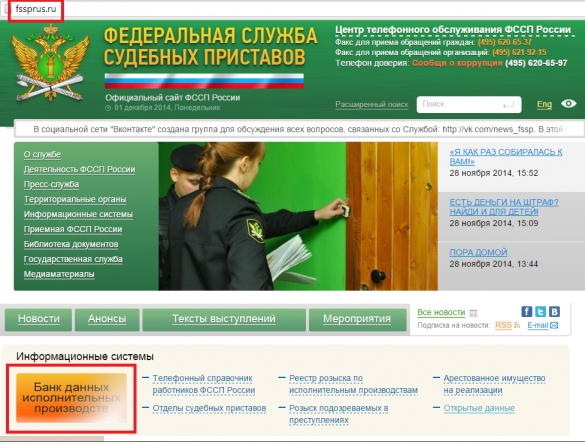Image resolution: width=585 pixels, height=442 pixels.
Task: Click the Facebook share icon
Action: [x=526, y=311]
